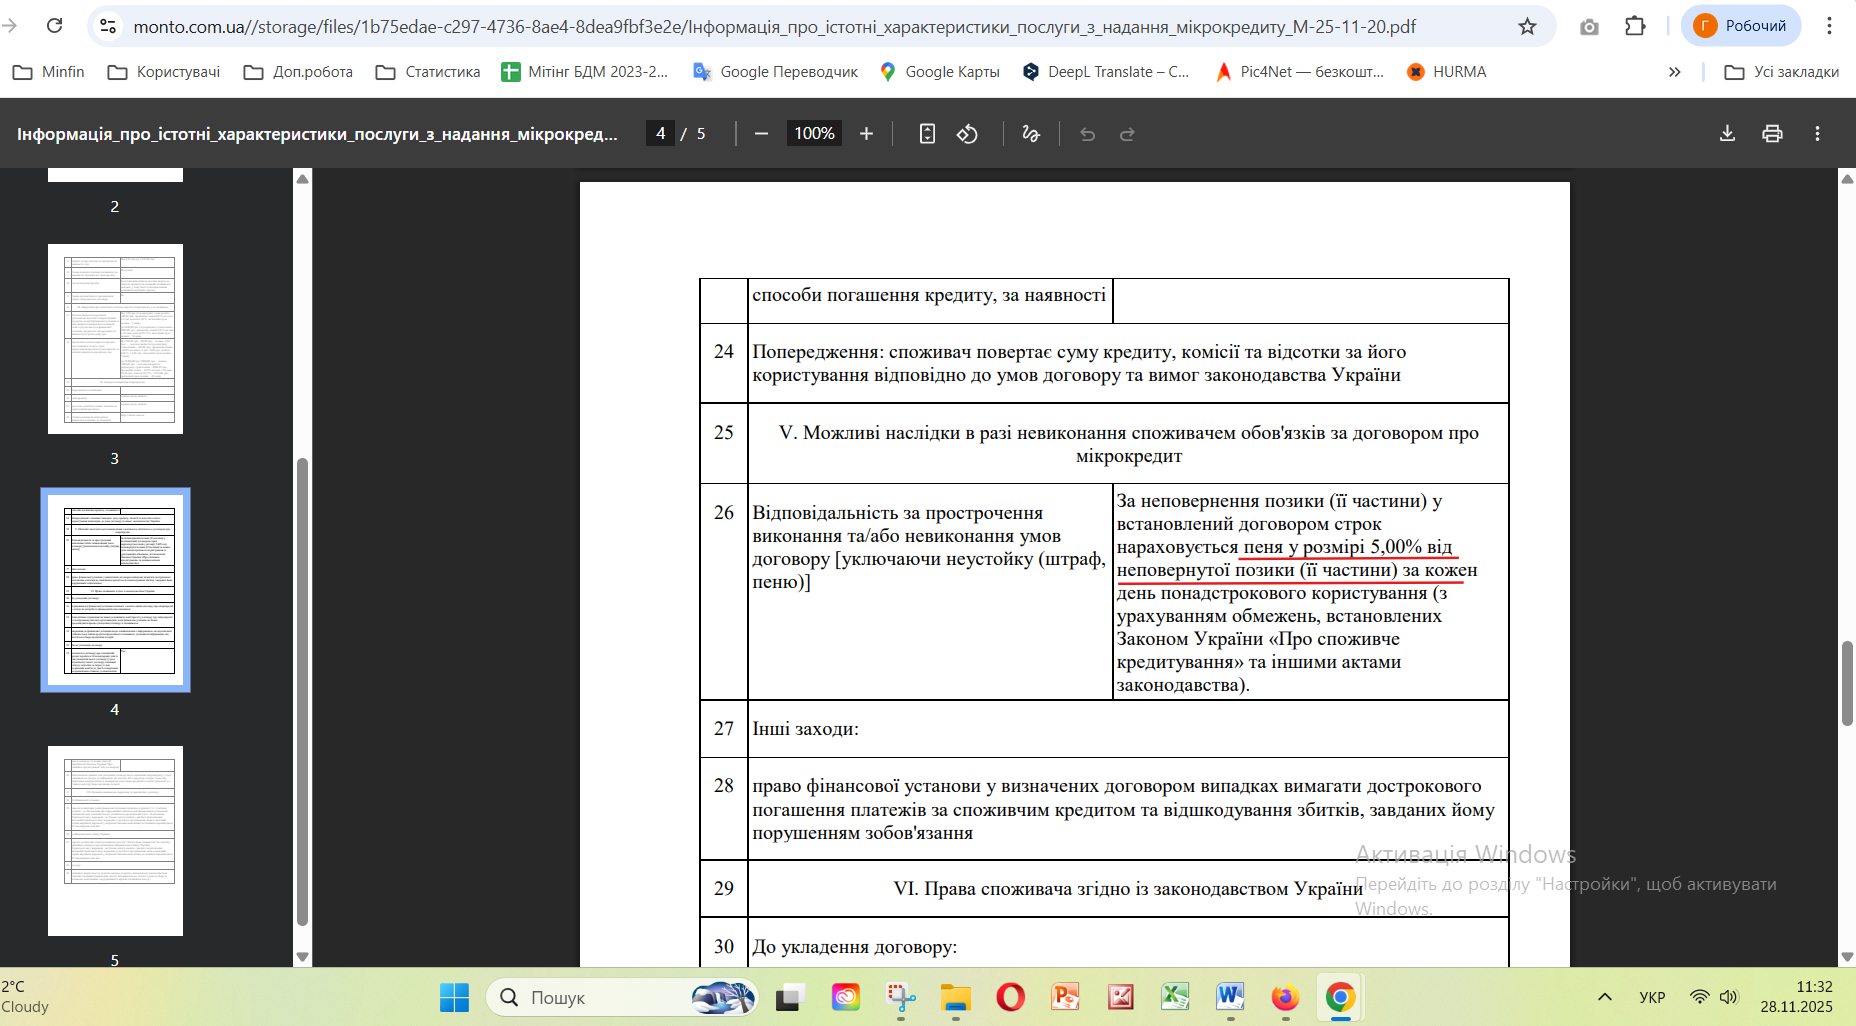View site information icon in address bar
Viewport: 1856px width, 1026px height.
coord(108,26)
